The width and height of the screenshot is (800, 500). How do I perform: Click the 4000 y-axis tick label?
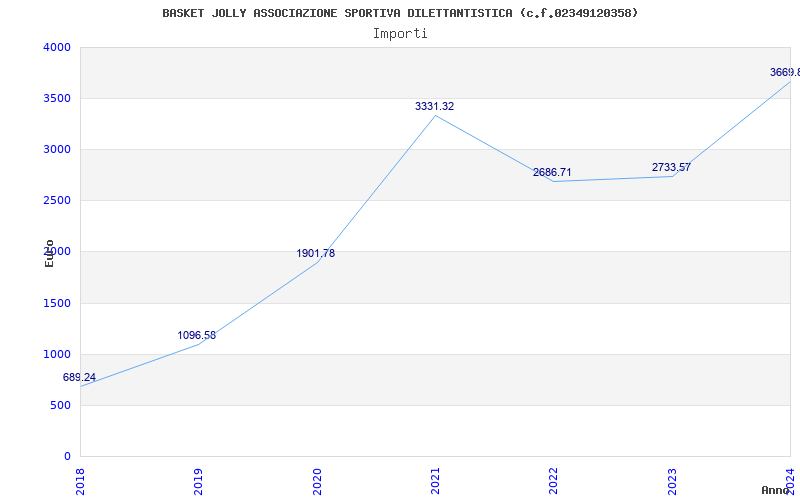57,48
